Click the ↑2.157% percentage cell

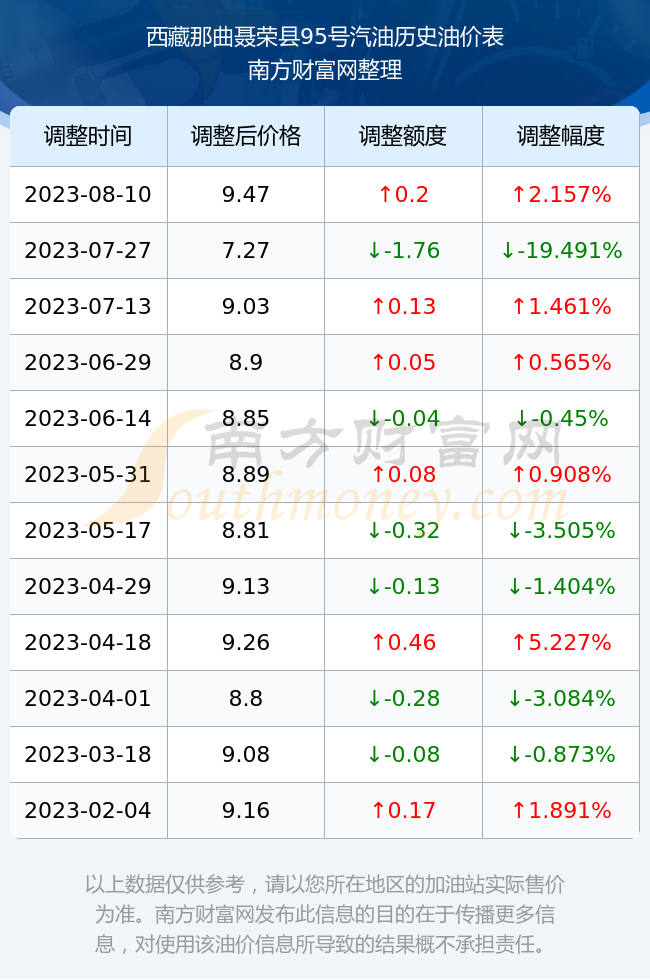click(x=561, y=194)
